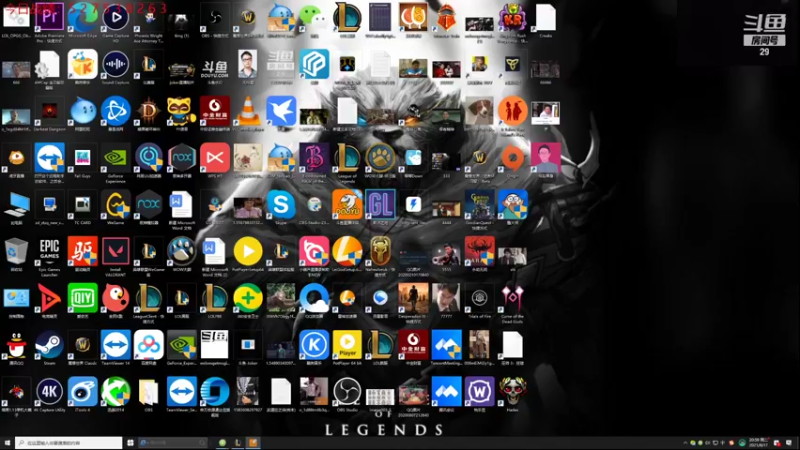Open the Windows Start menu
Image resolution: width=800 pixels, height=450 pixels.
[7, 443]
